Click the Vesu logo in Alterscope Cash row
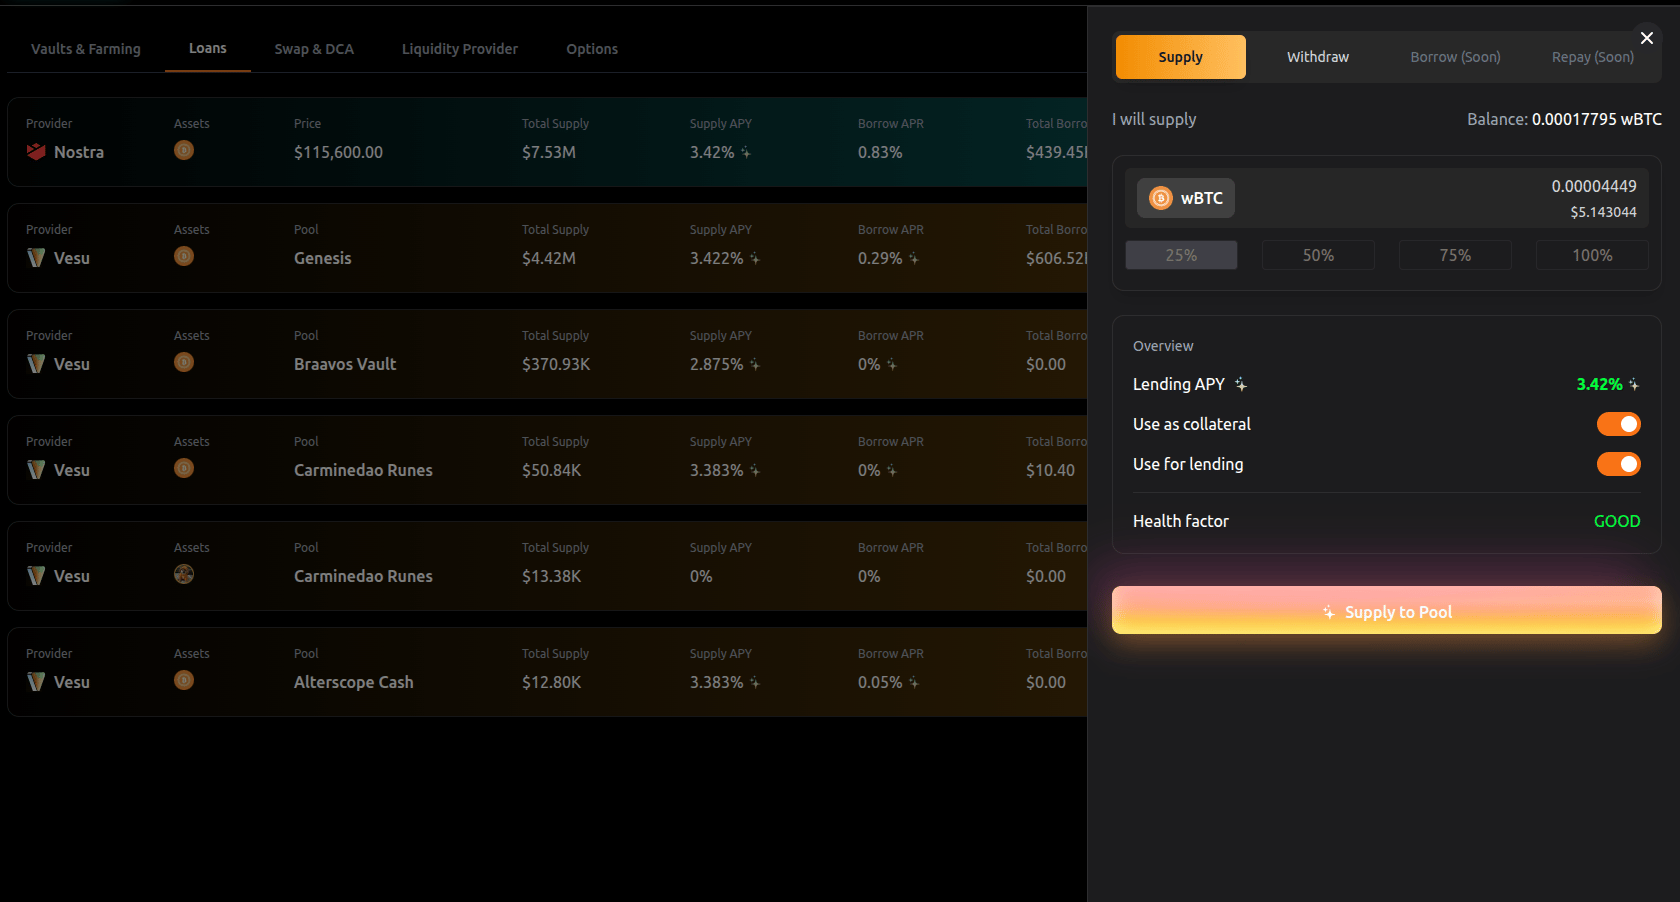Viewport: 1680px width, 902px height. coord(36,682)
